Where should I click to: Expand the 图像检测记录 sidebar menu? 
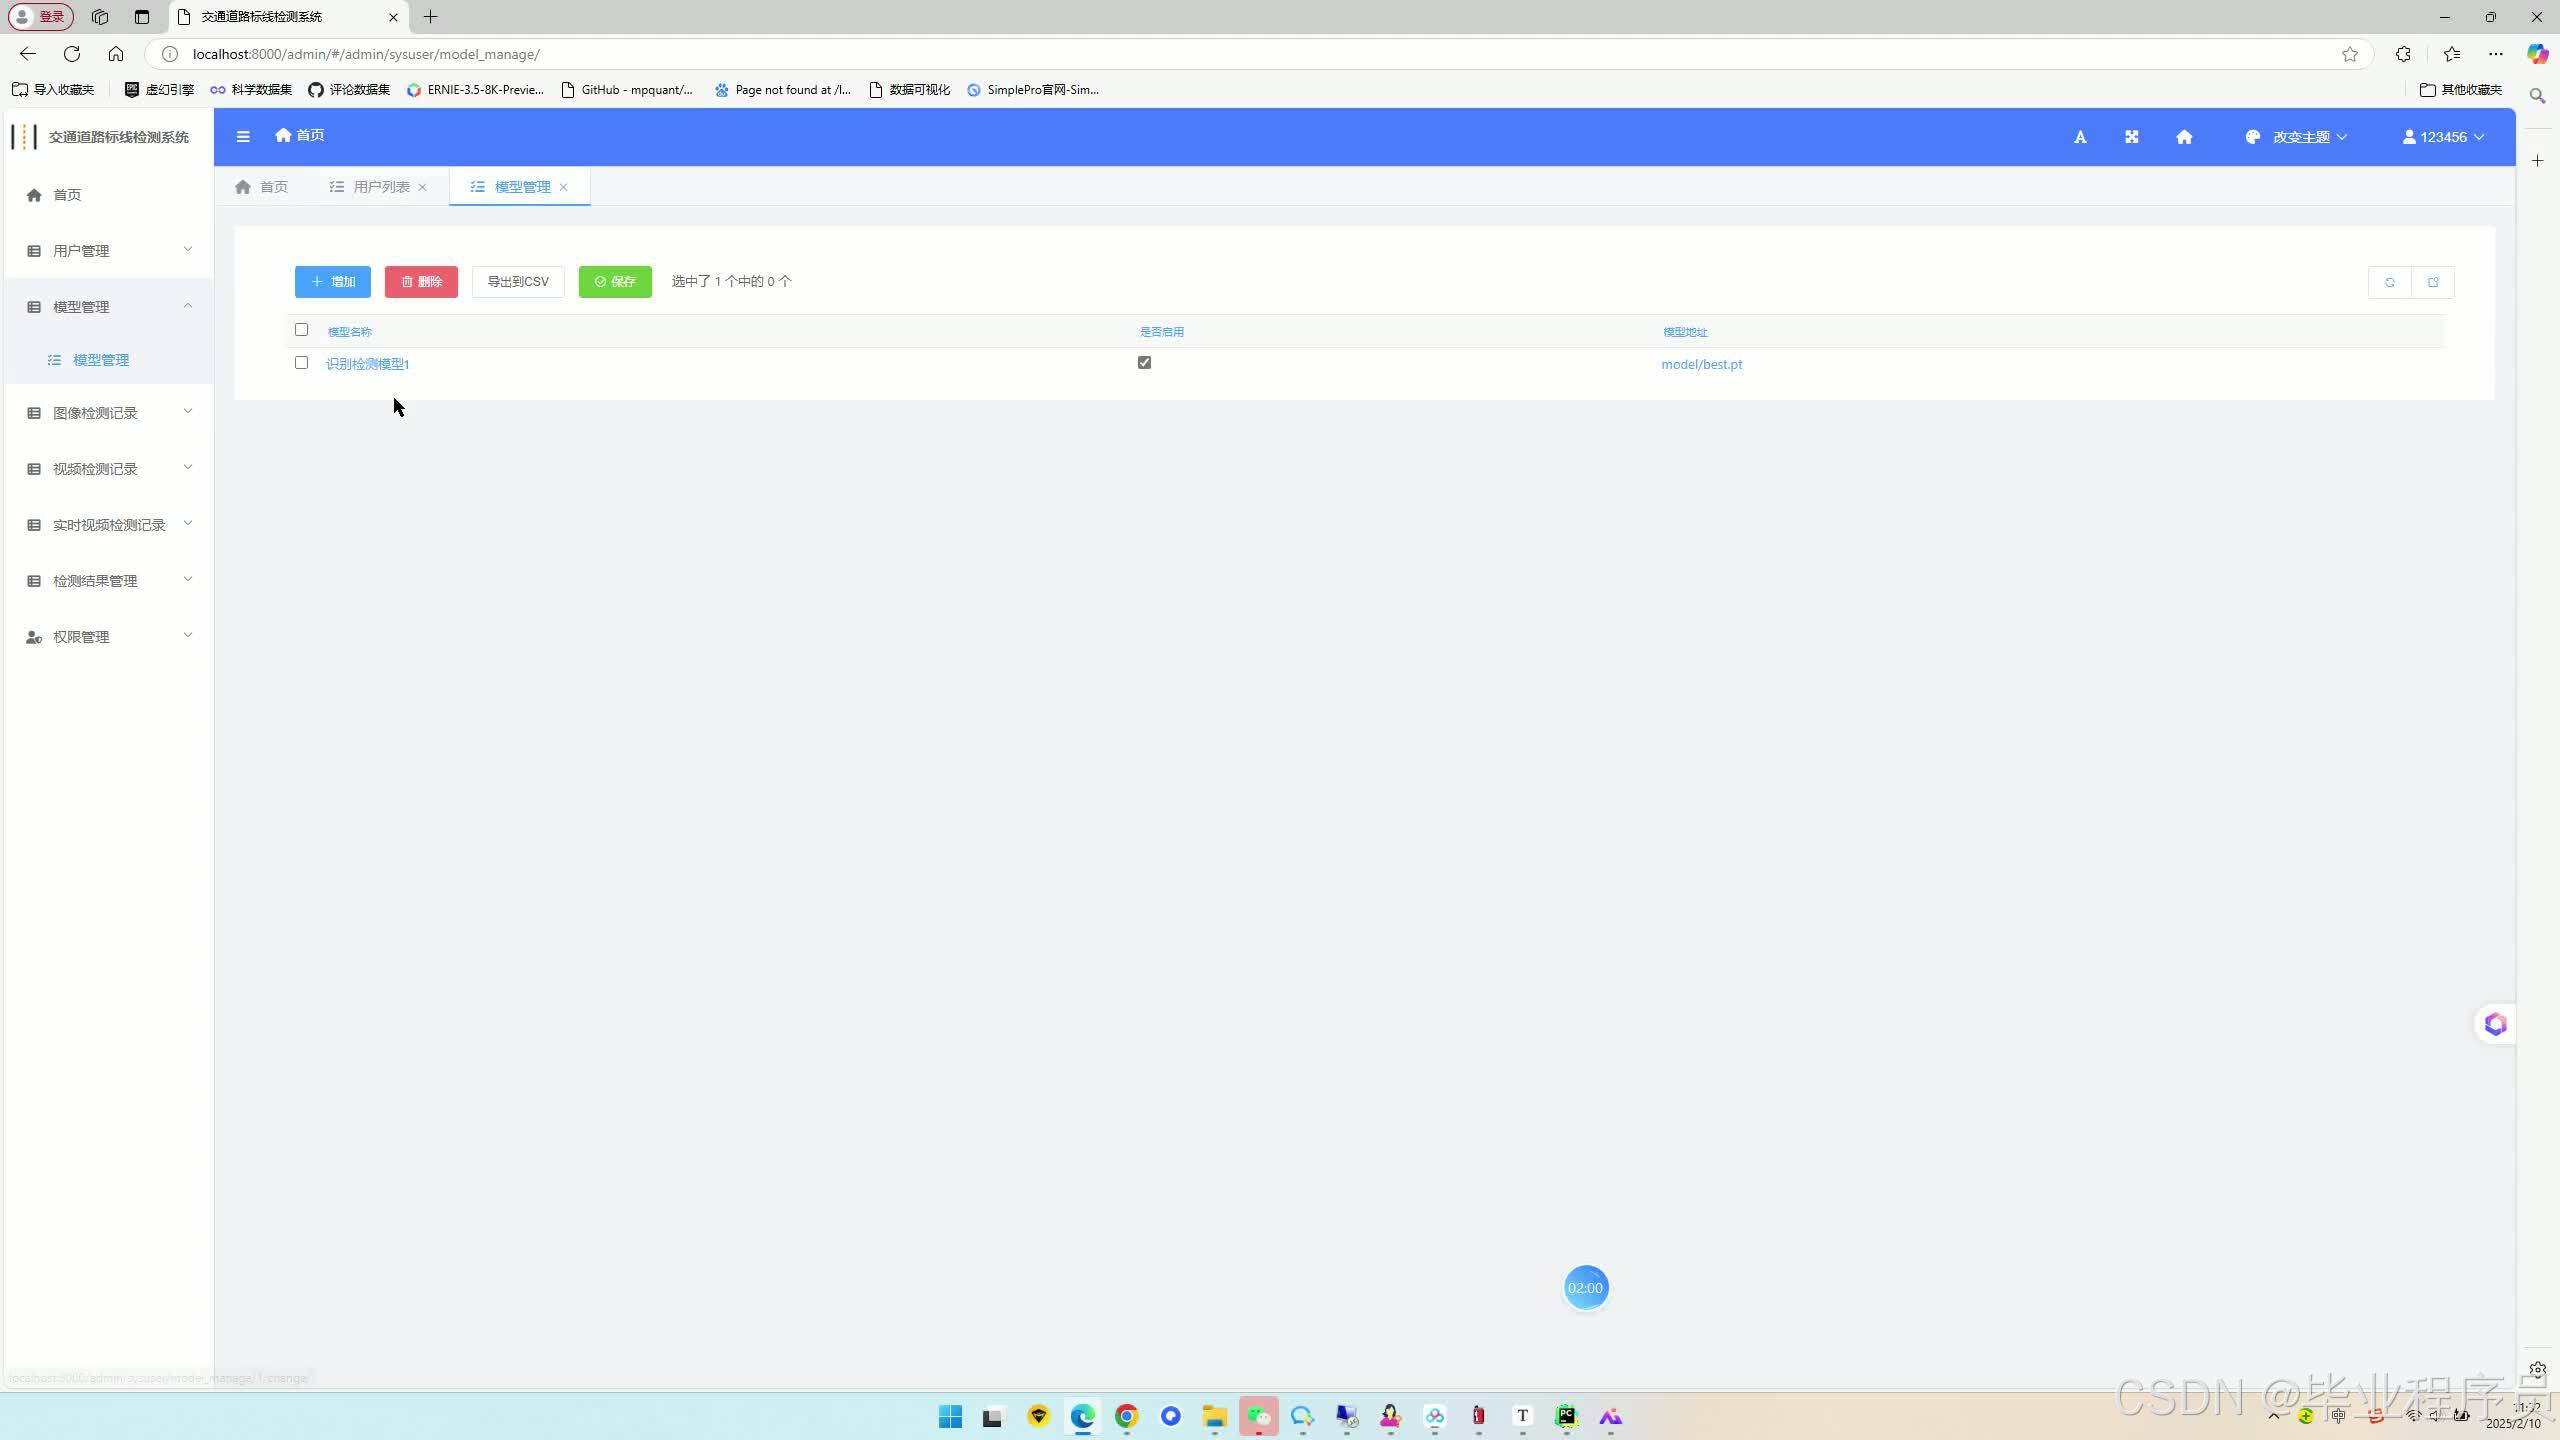point(108,413)
